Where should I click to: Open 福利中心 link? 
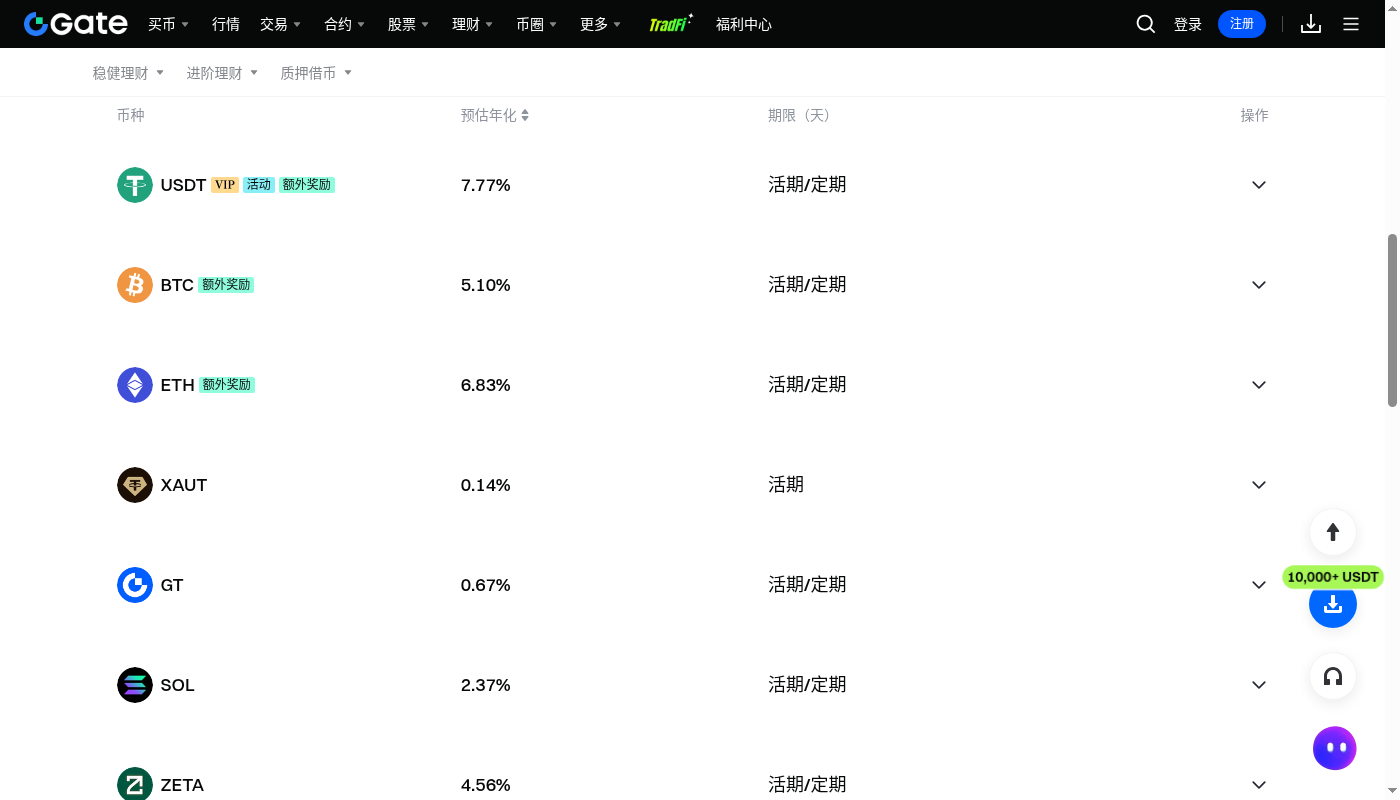pos(744,24)
